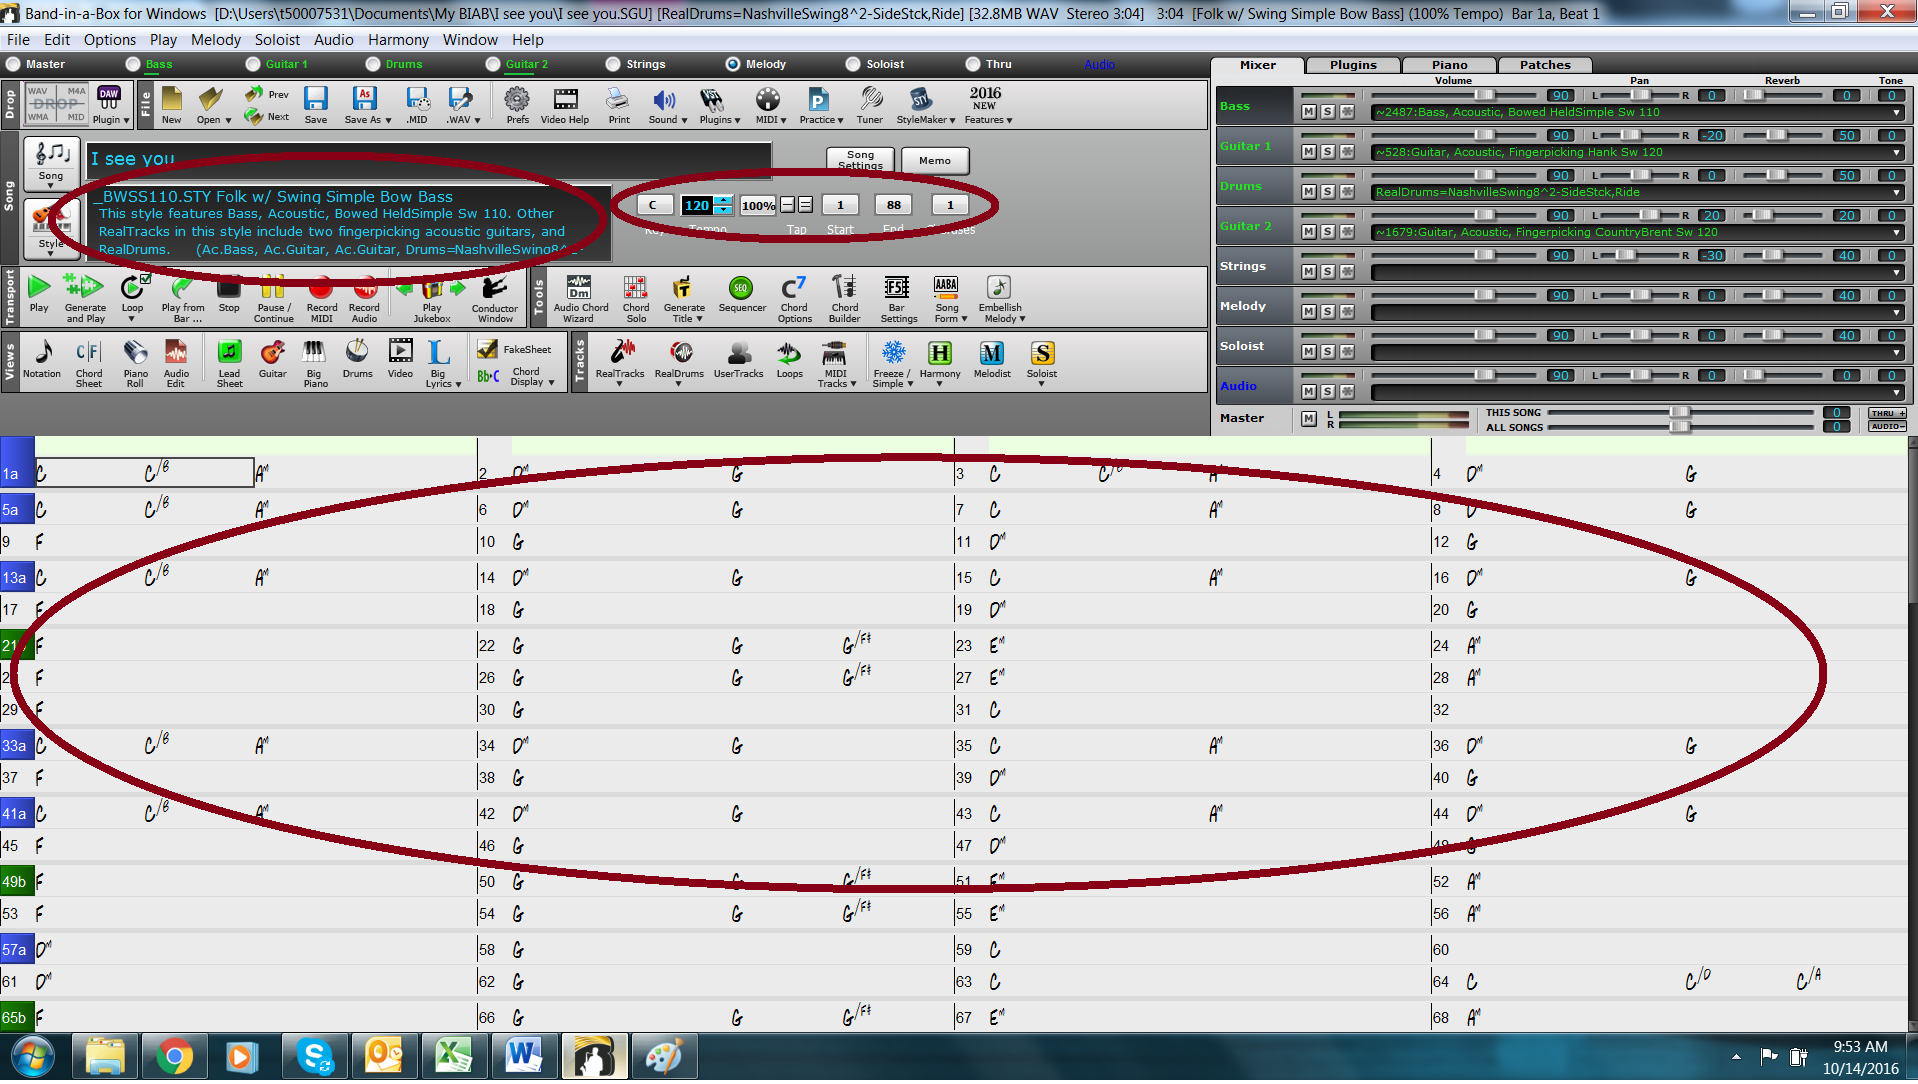1918x1084 pixels.
Task: Open the RealDrums picker
Action: point(679,362)
